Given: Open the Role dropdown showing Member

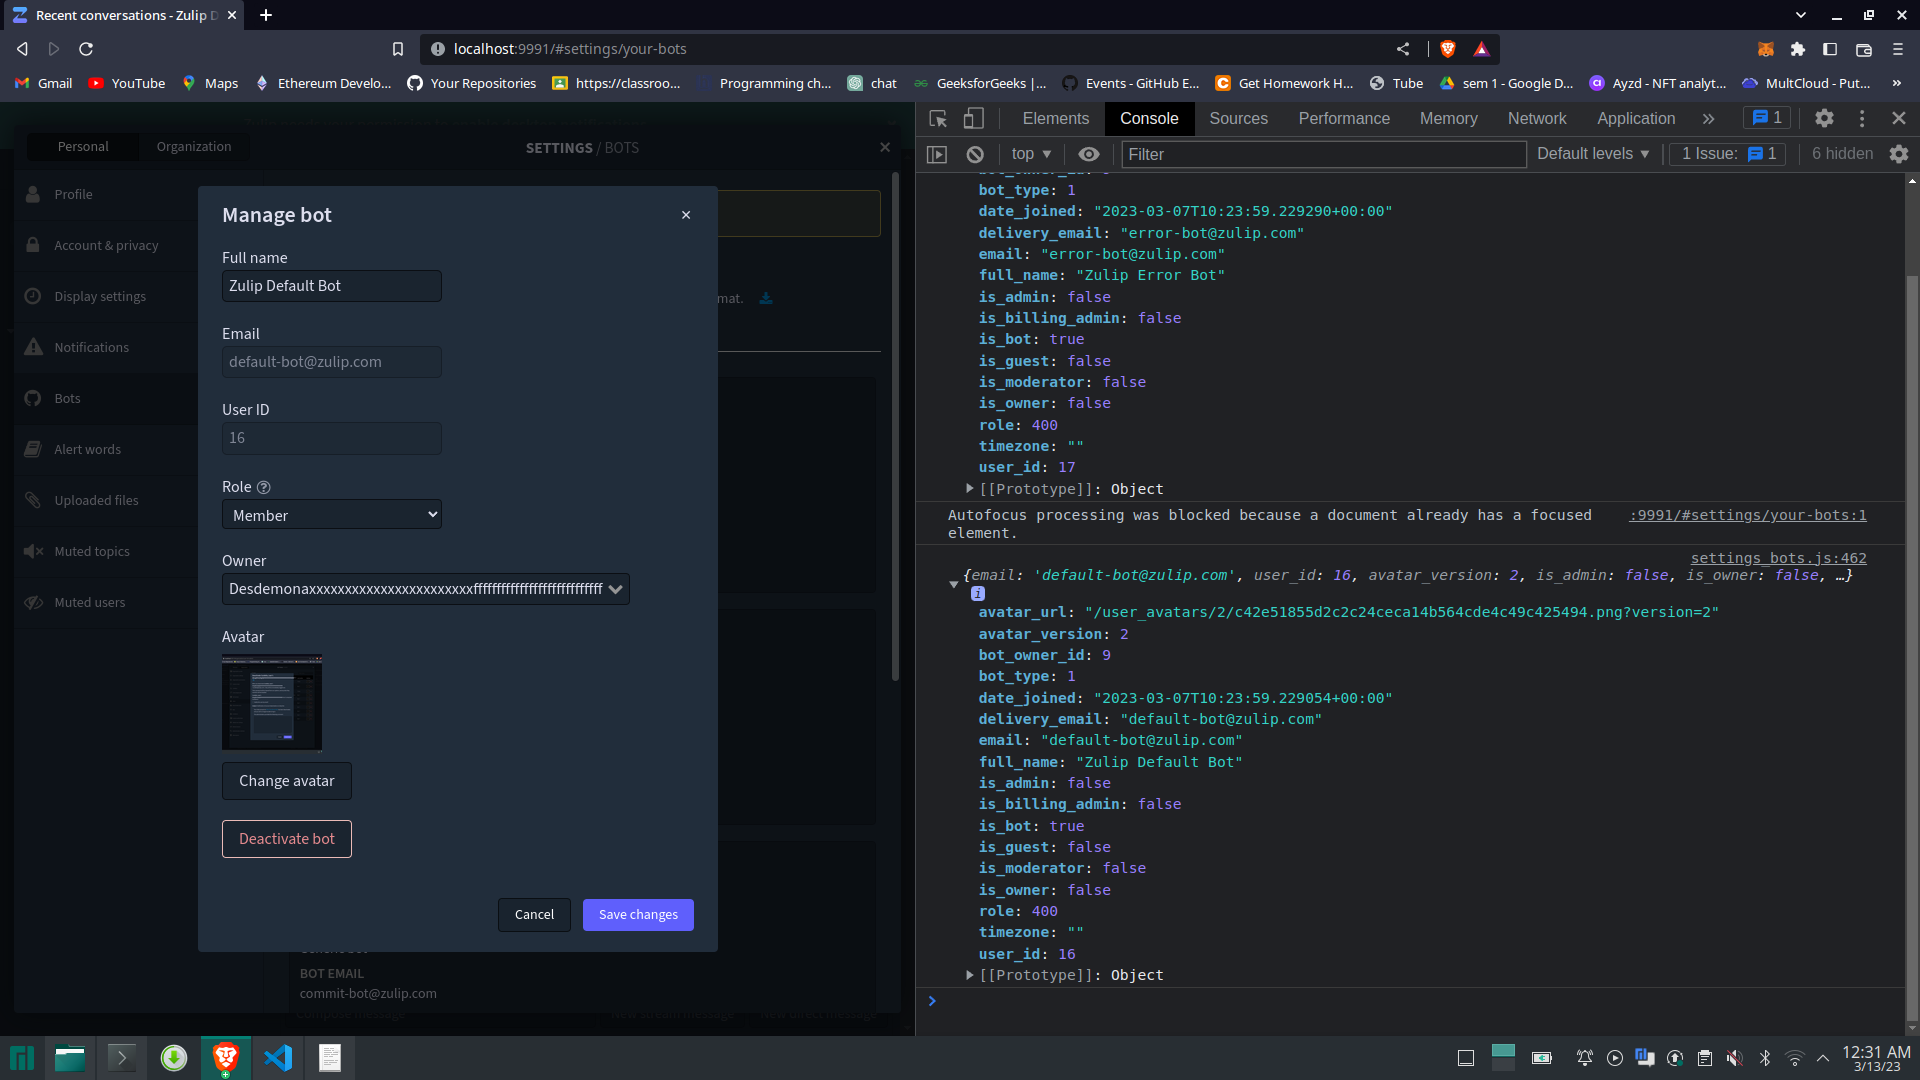Looking at the screenshot, I should 331,514.
